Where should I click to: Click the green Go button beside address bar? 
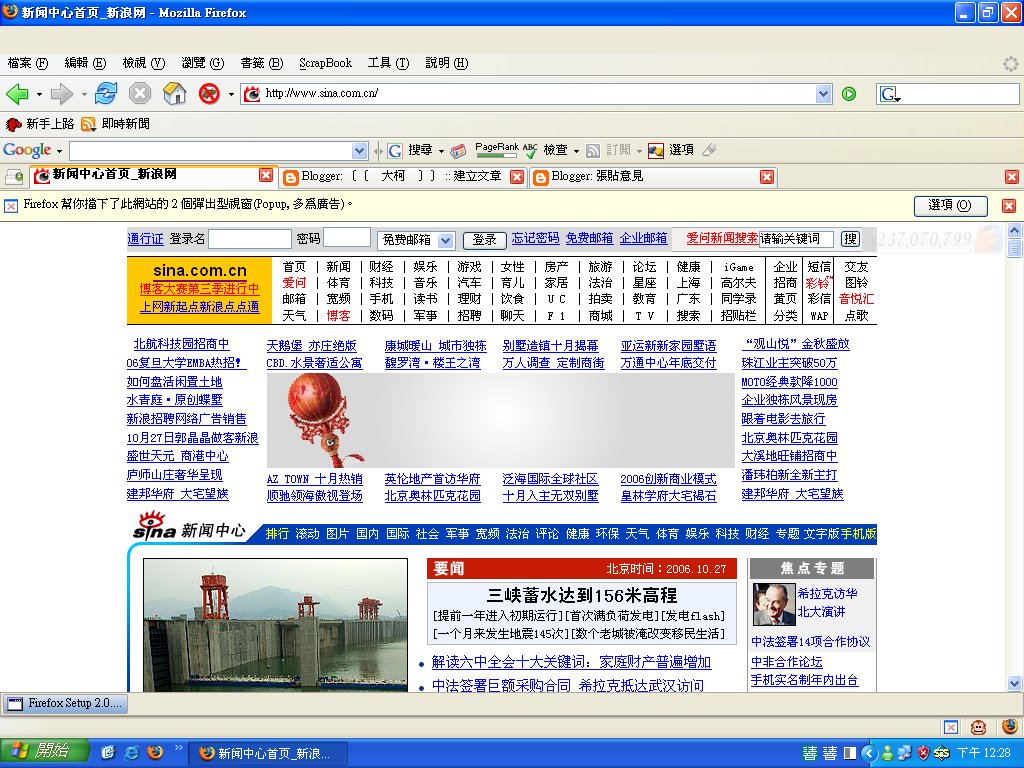[x=849, y=94]
